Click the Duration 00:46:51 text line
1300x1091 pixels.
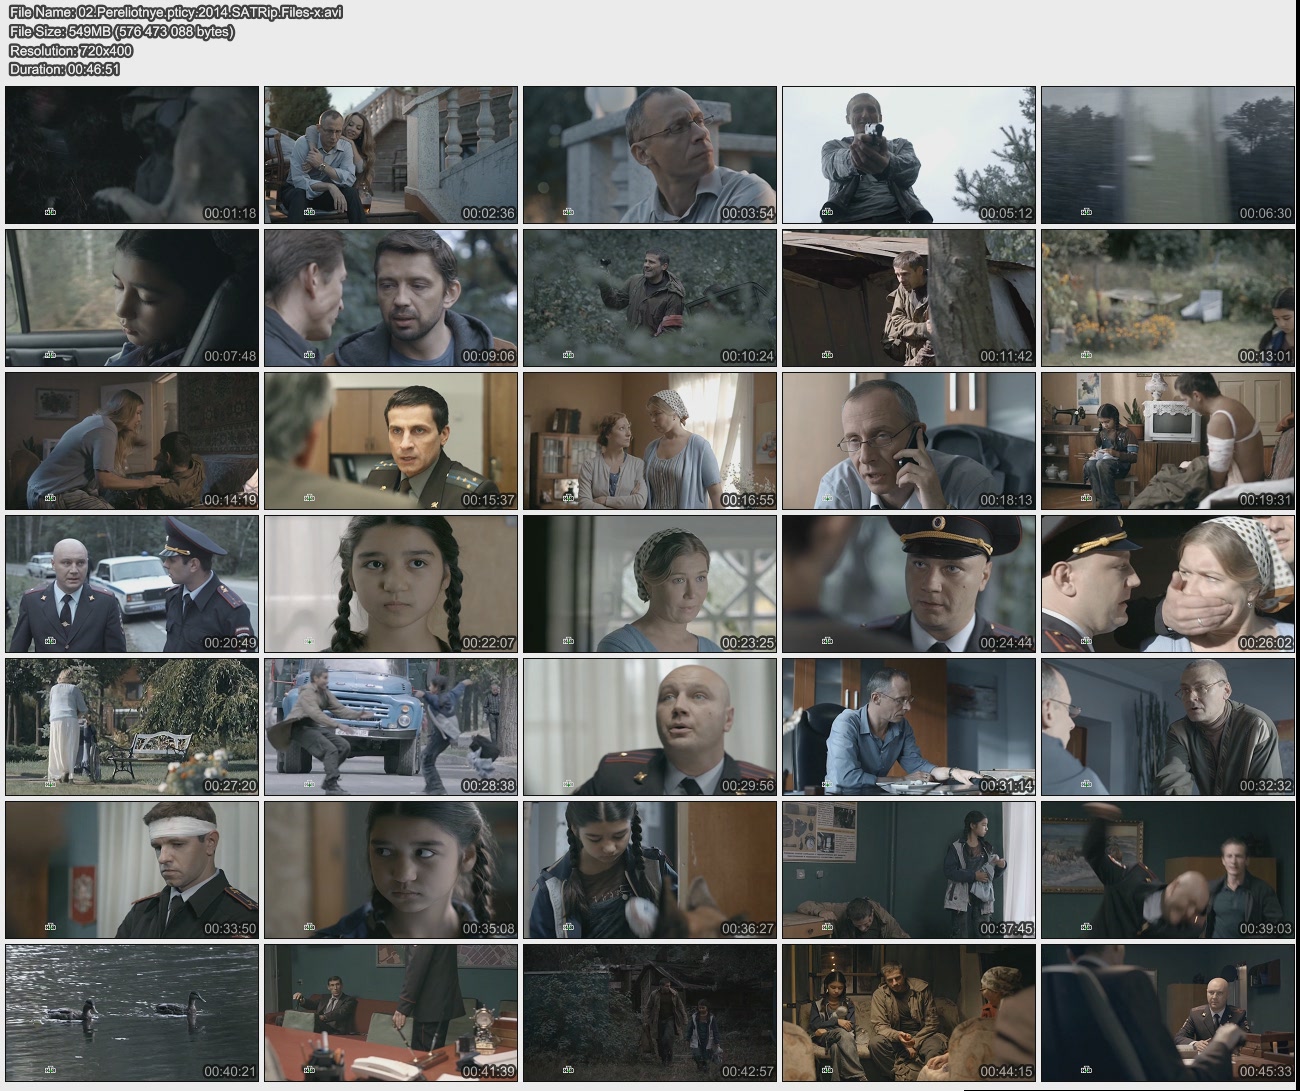click(64, 69)
